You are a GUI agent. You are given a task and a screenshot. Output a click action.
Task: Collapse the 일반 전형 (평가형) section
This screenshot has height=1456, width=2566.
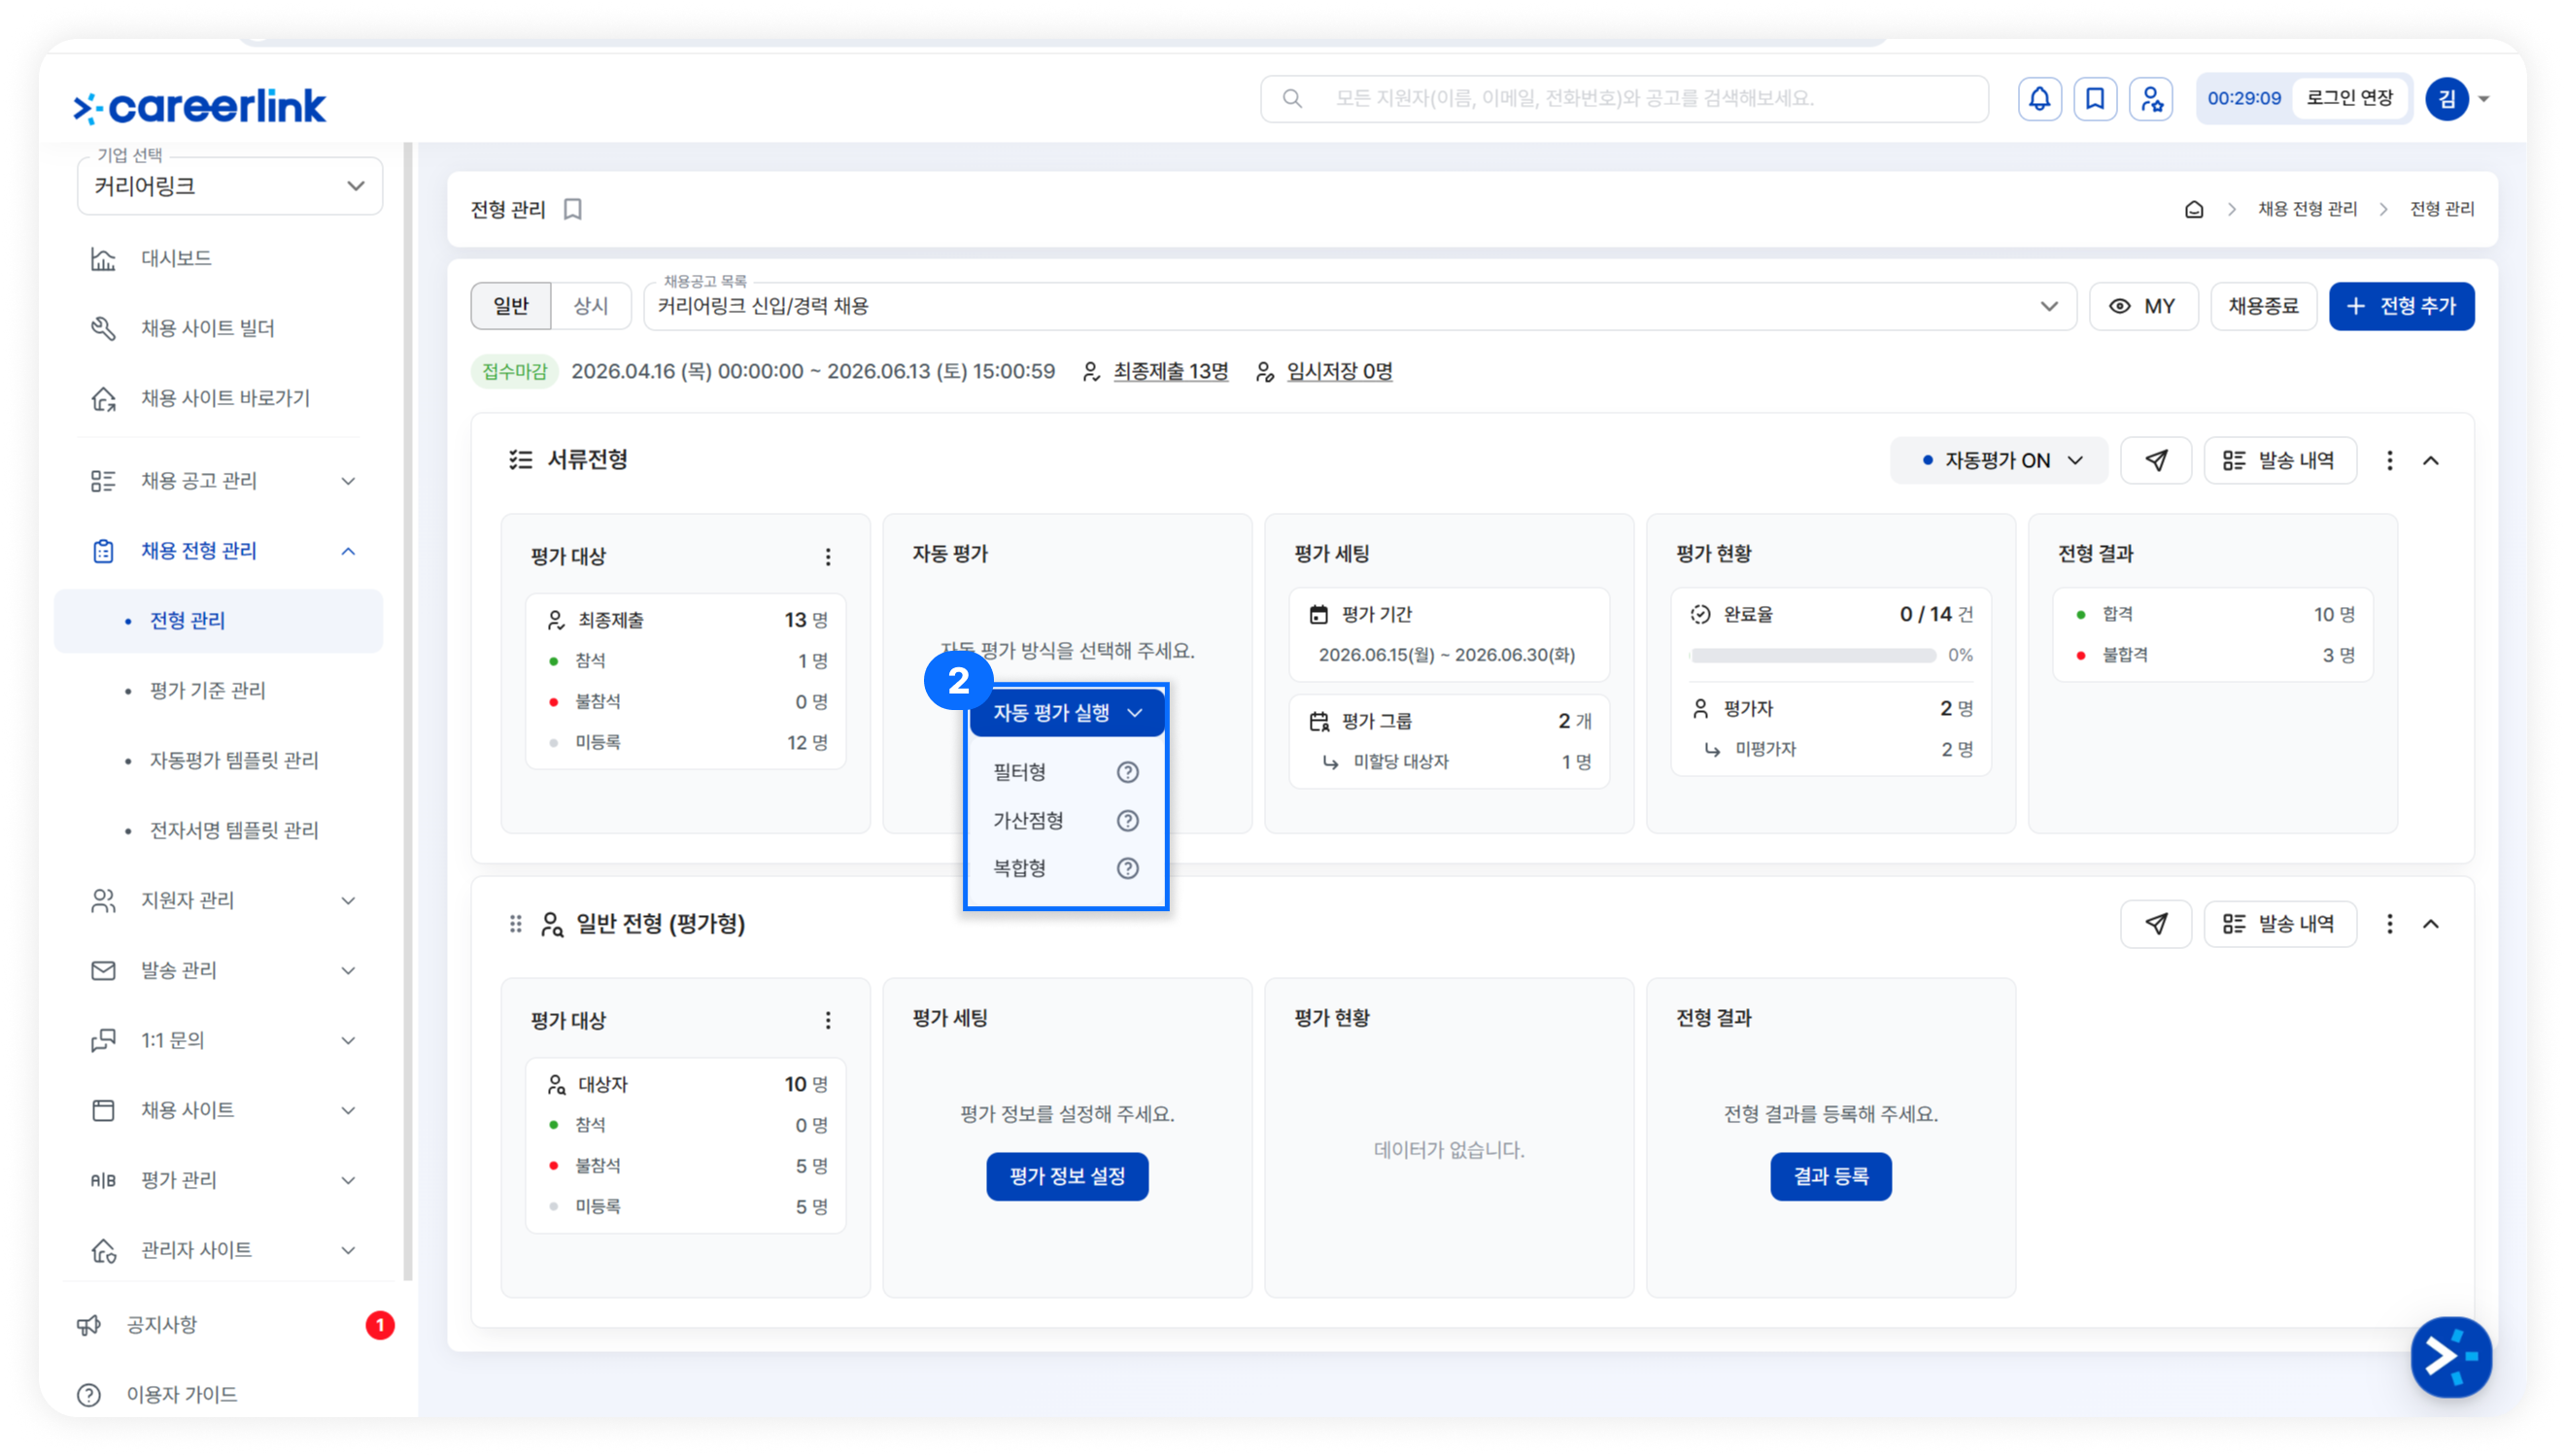tap(2431, 924)
